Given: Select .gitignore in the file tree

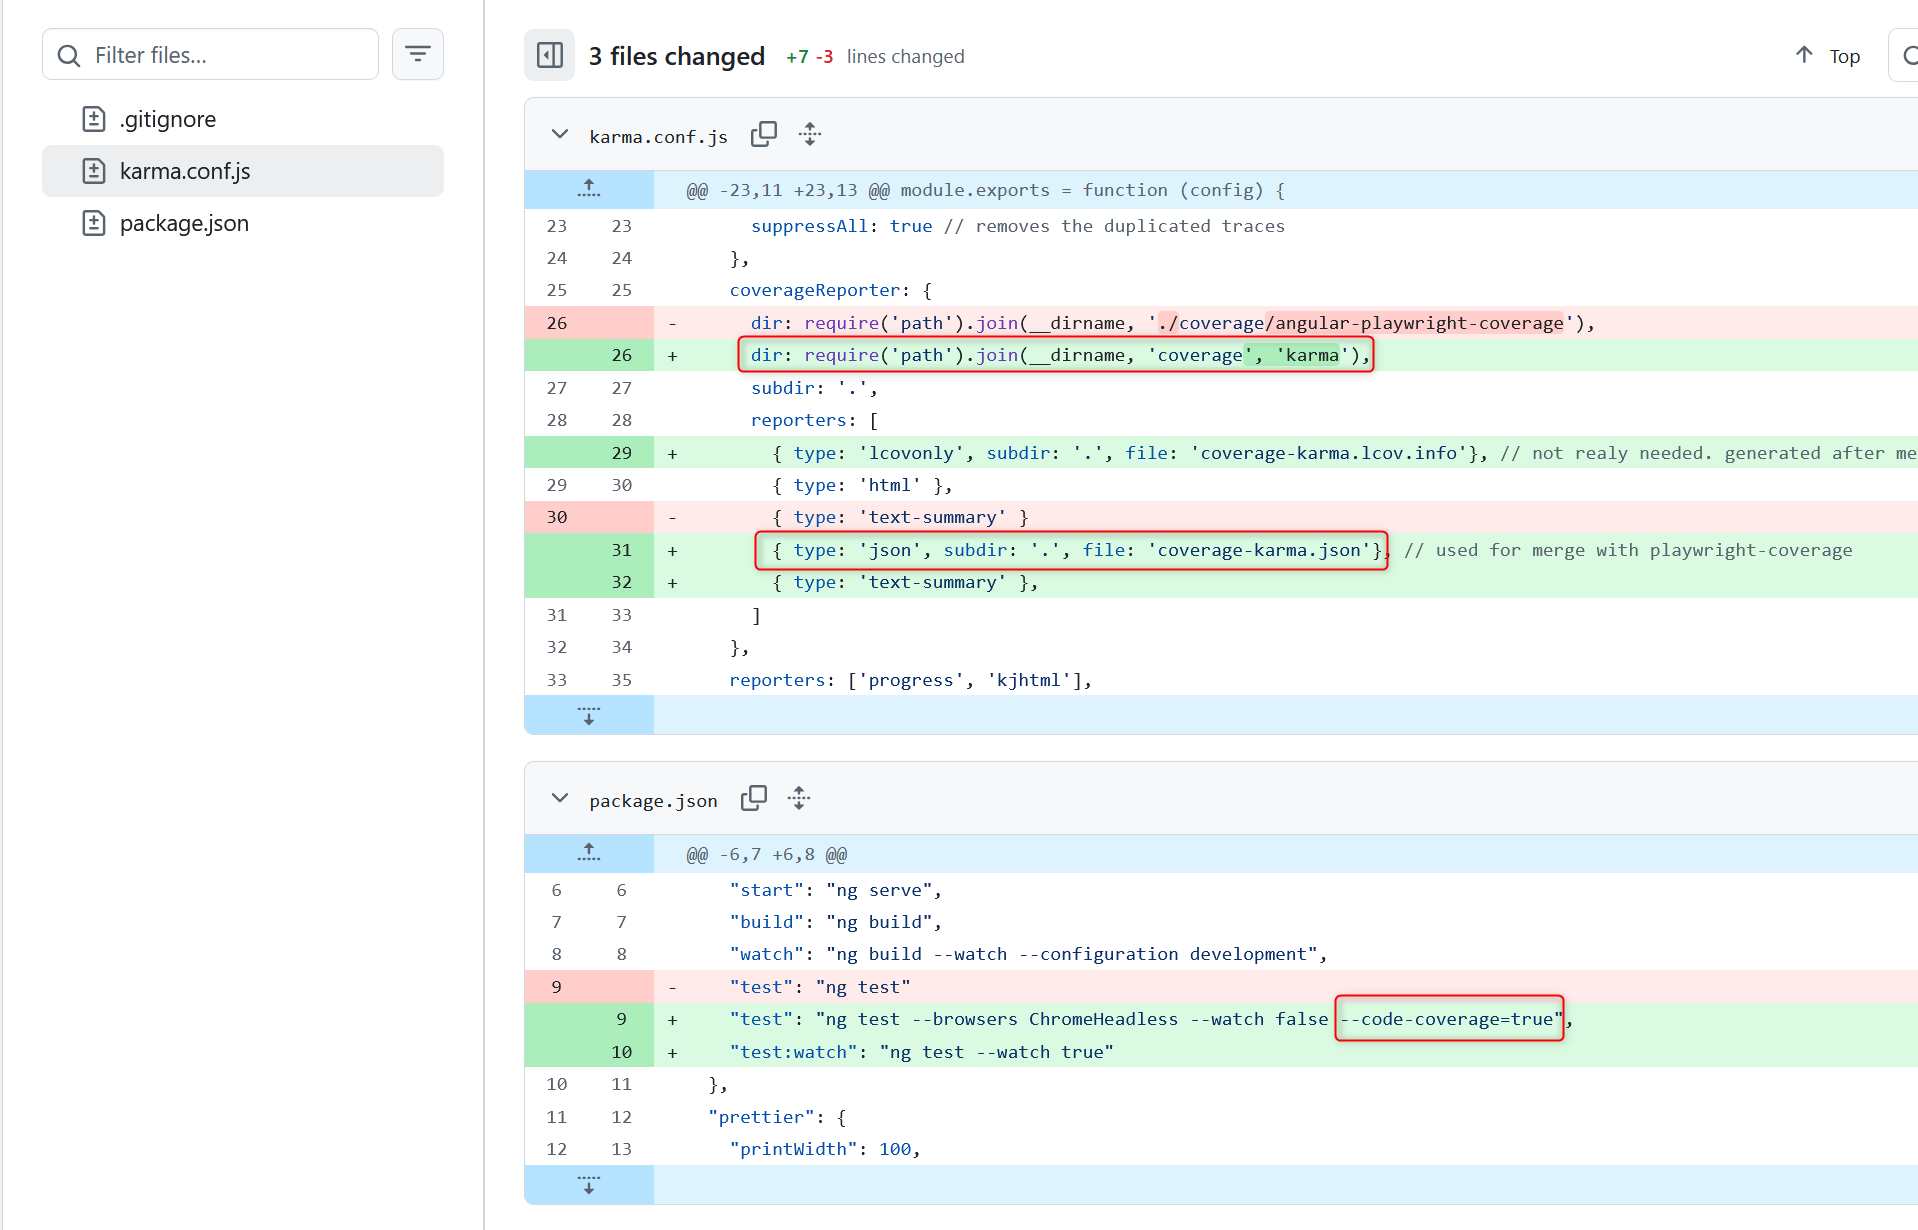Looking at the screenshot, I should 167,119.
